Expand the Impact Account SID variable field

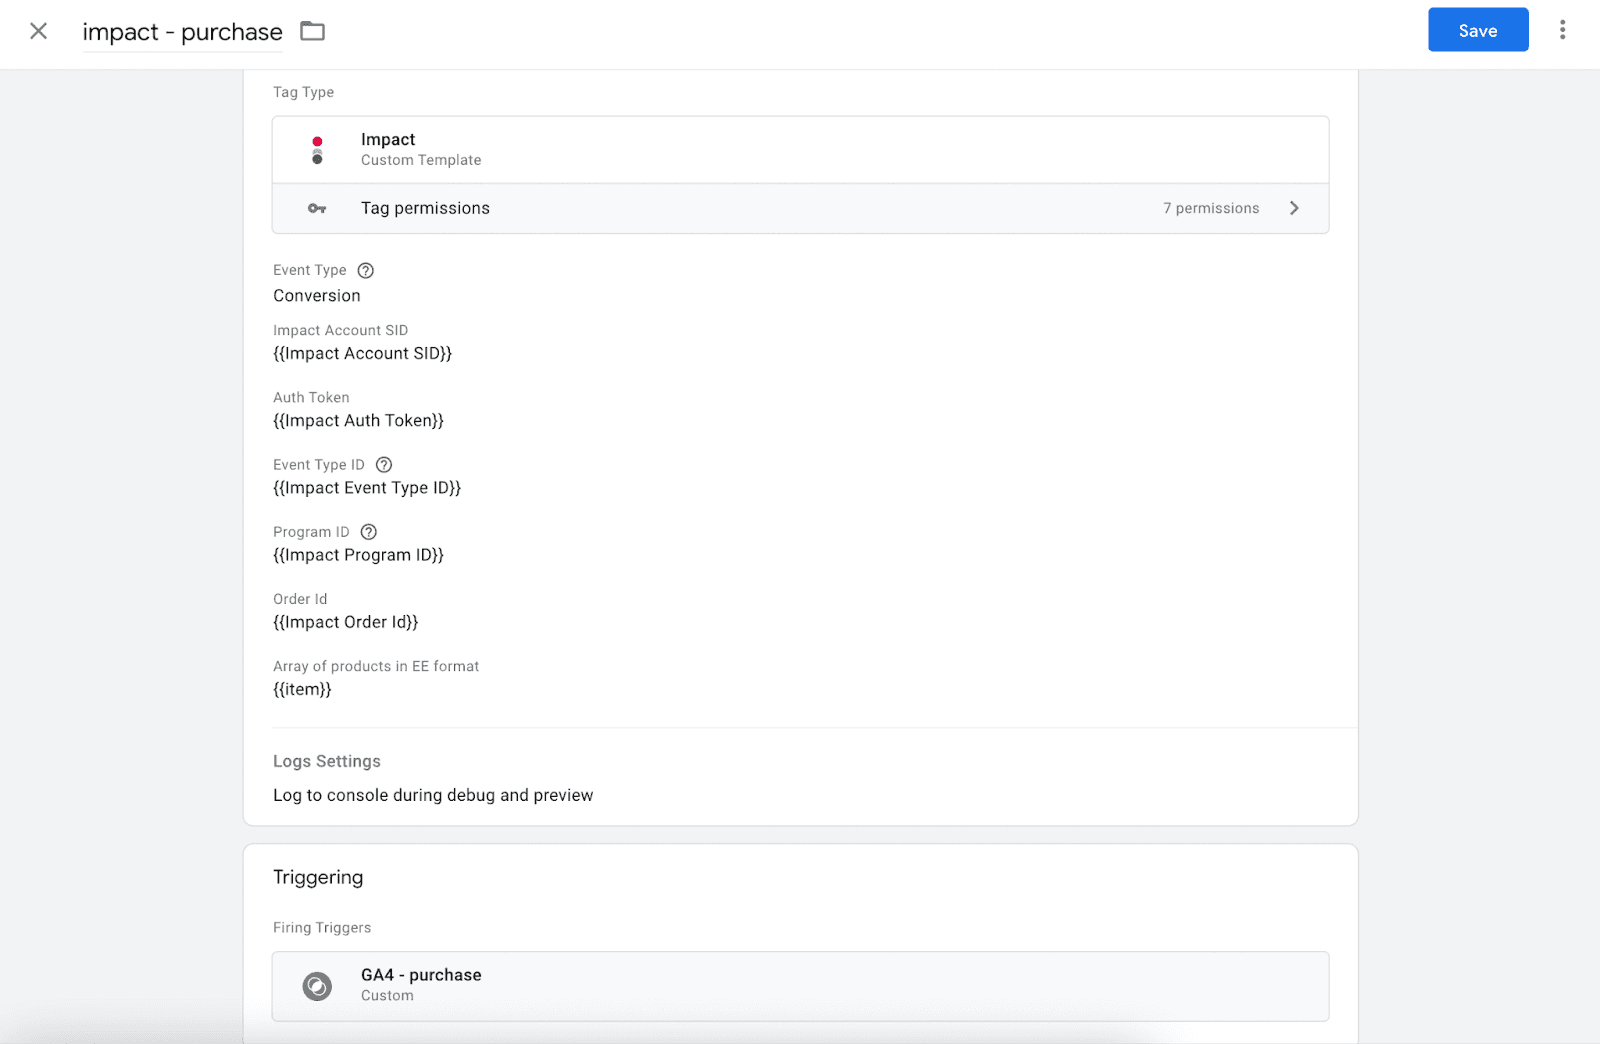tap(362, 352)
